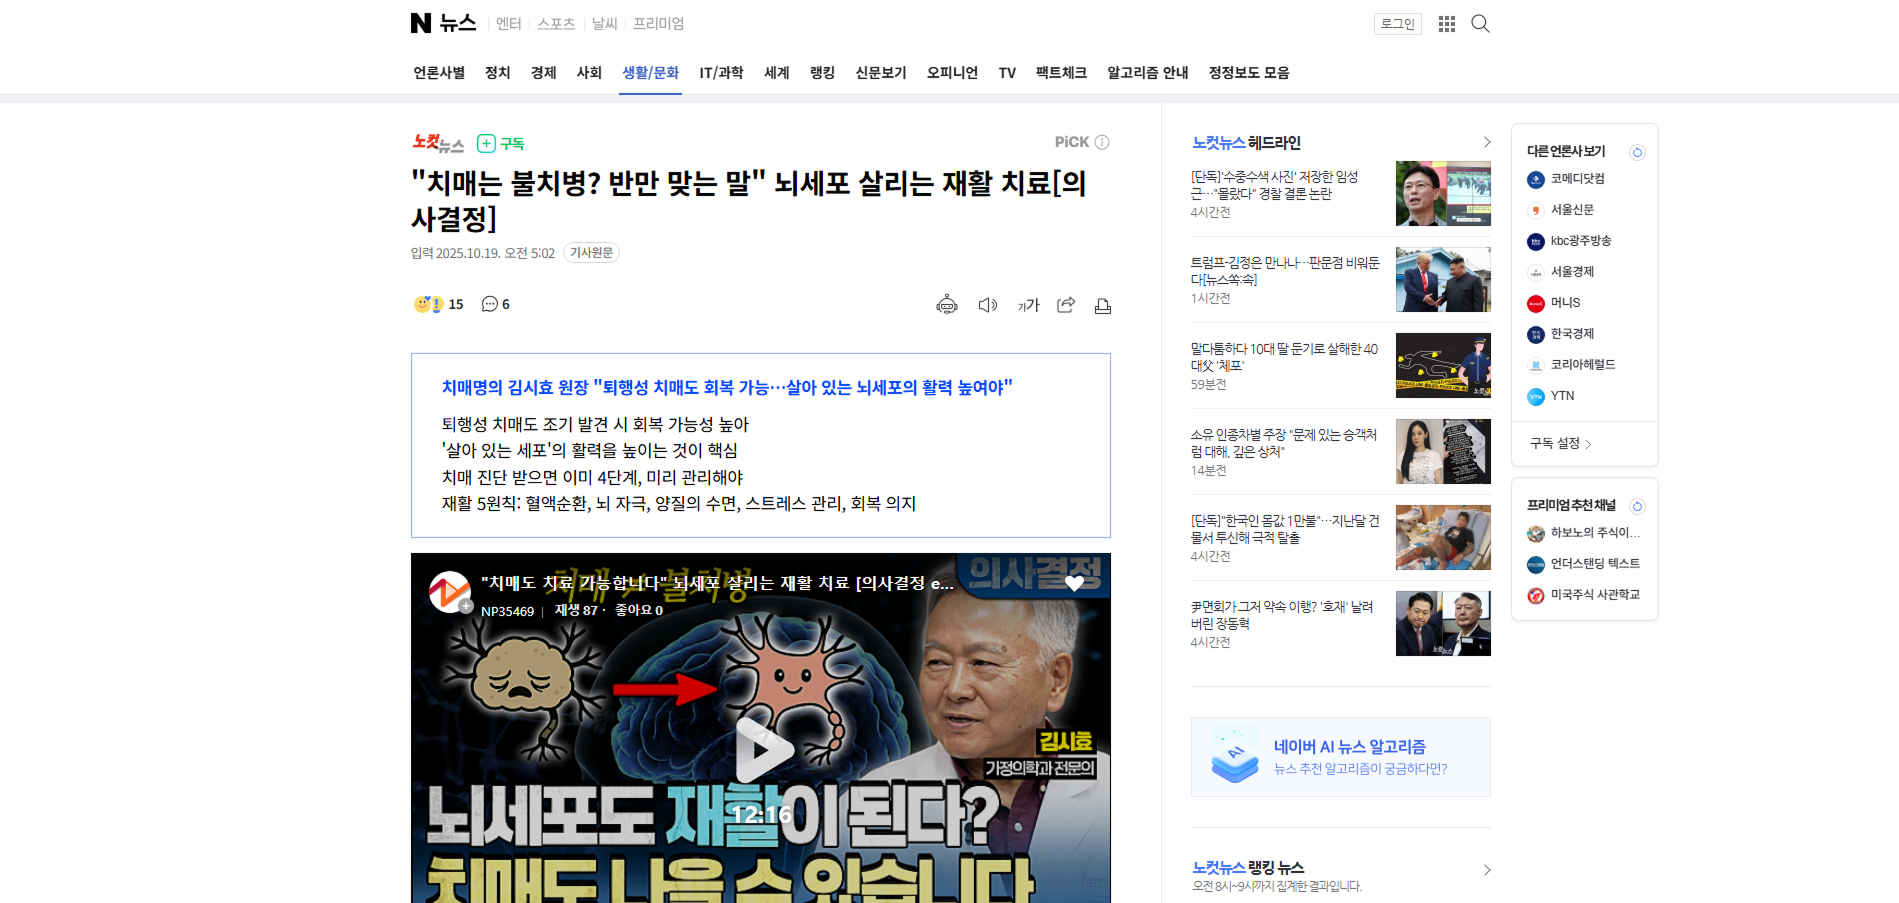This screenshot has width=1899, height=903.
Task: Click the print article icon
Action: [1103, 306]
